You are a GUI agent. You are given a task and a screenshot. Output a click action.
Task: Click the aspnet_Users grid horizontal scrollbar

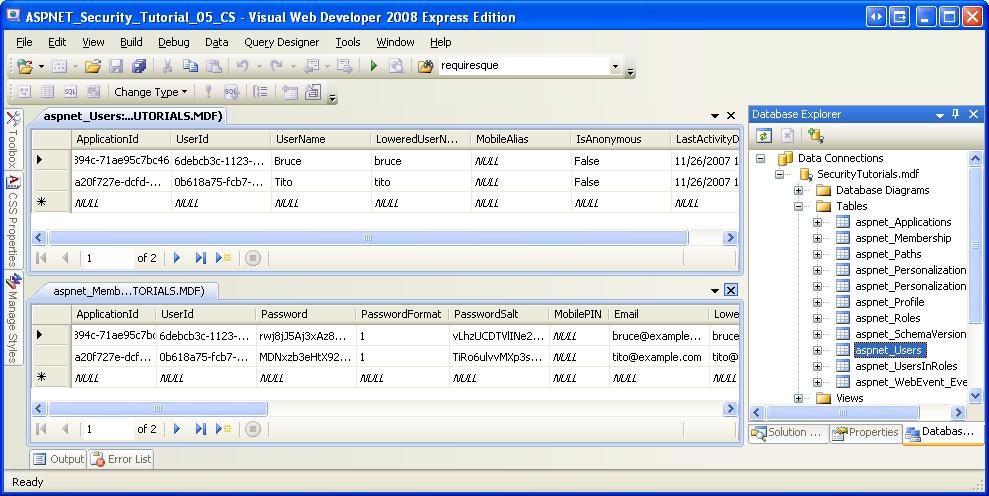368,238
